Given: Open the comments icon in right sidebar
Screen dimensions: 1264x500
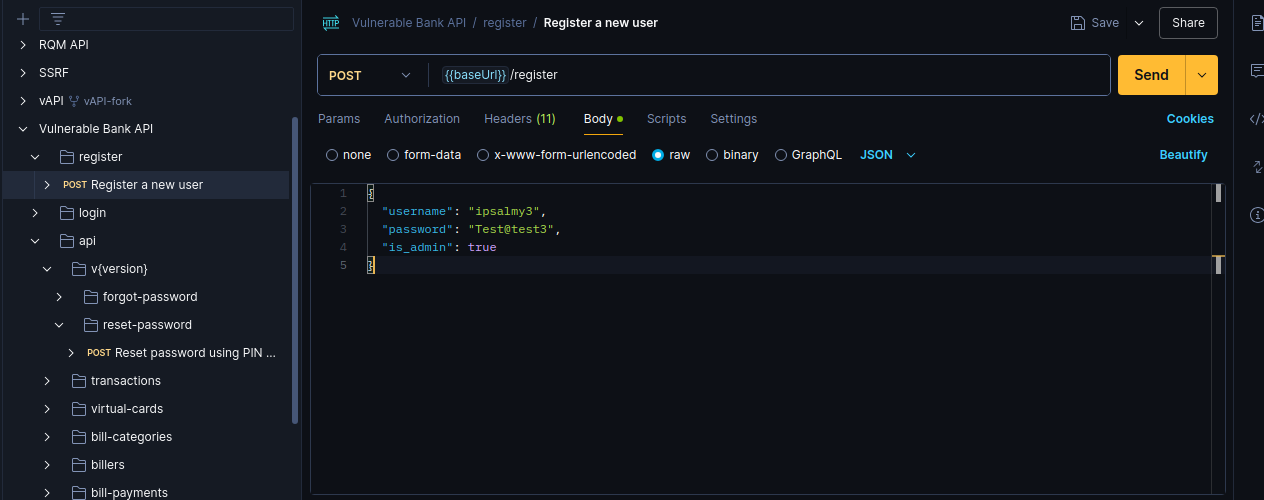Looking at the screenshot, I should [x=1257, y=70].
